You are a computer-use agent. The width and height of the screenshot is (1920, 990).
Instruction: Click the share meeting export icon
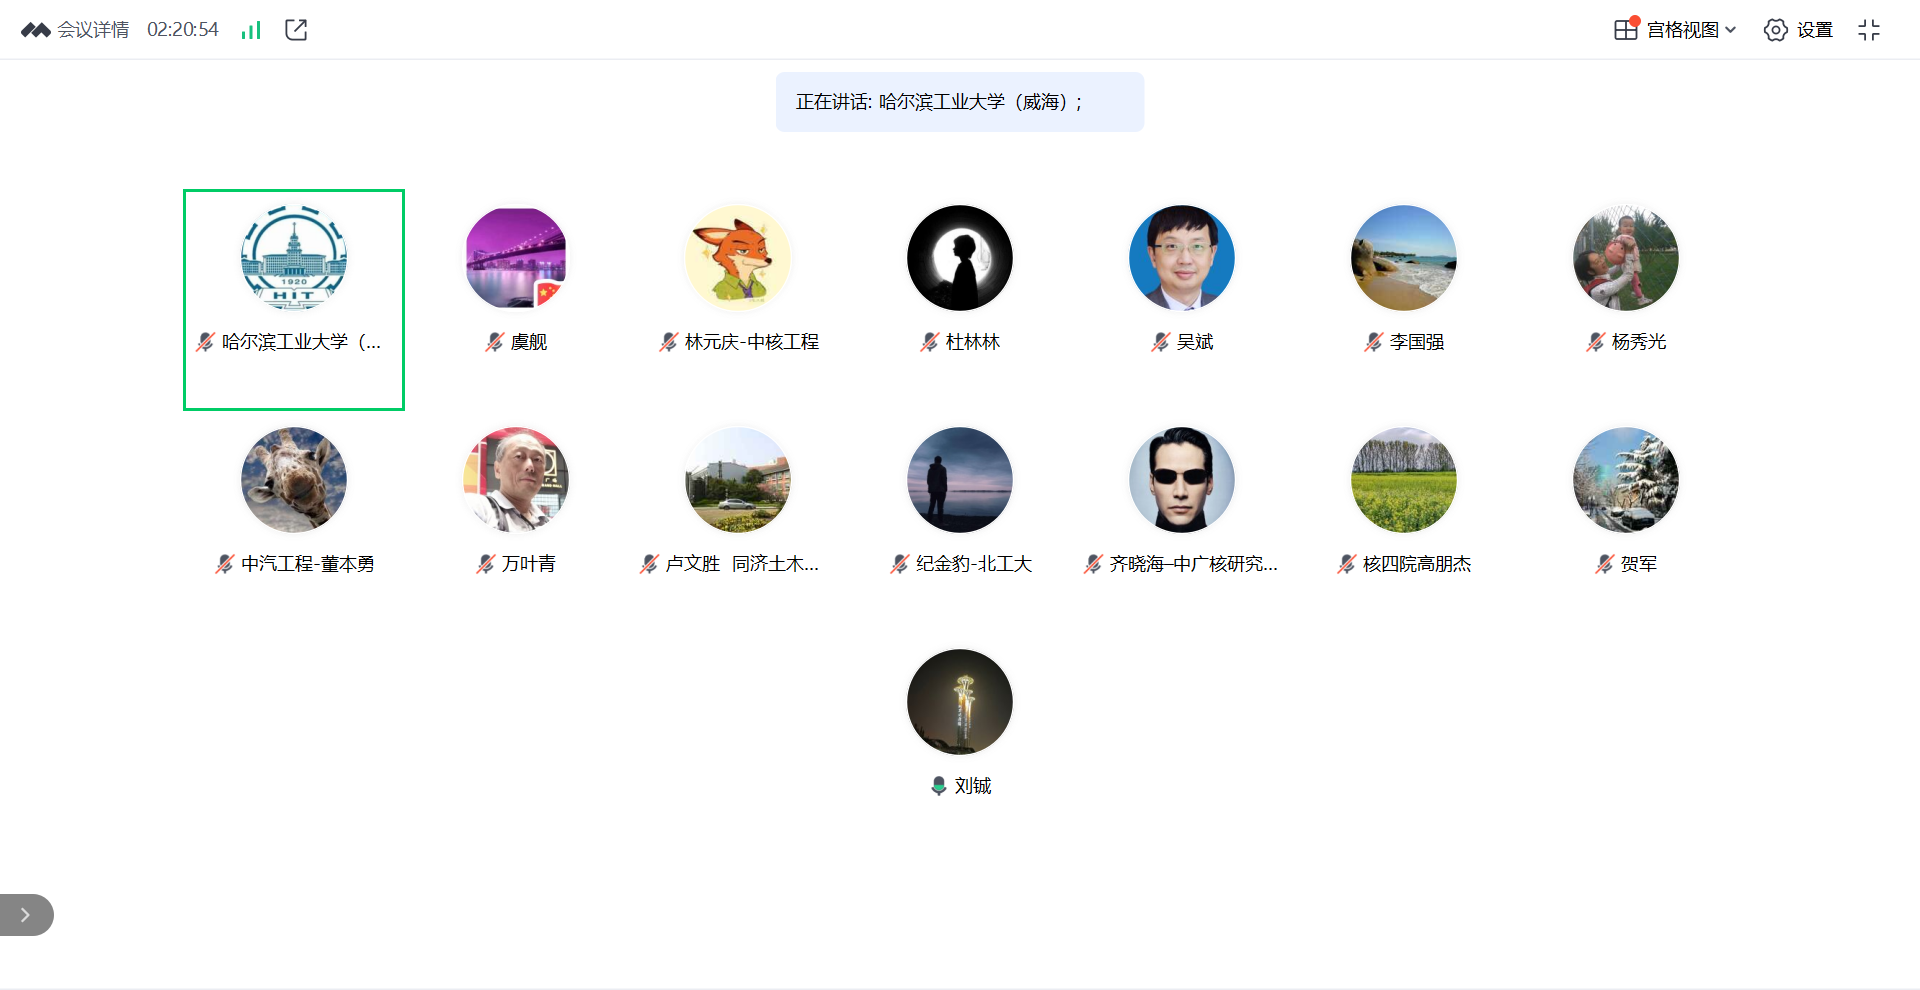click(x=296, y=30)
